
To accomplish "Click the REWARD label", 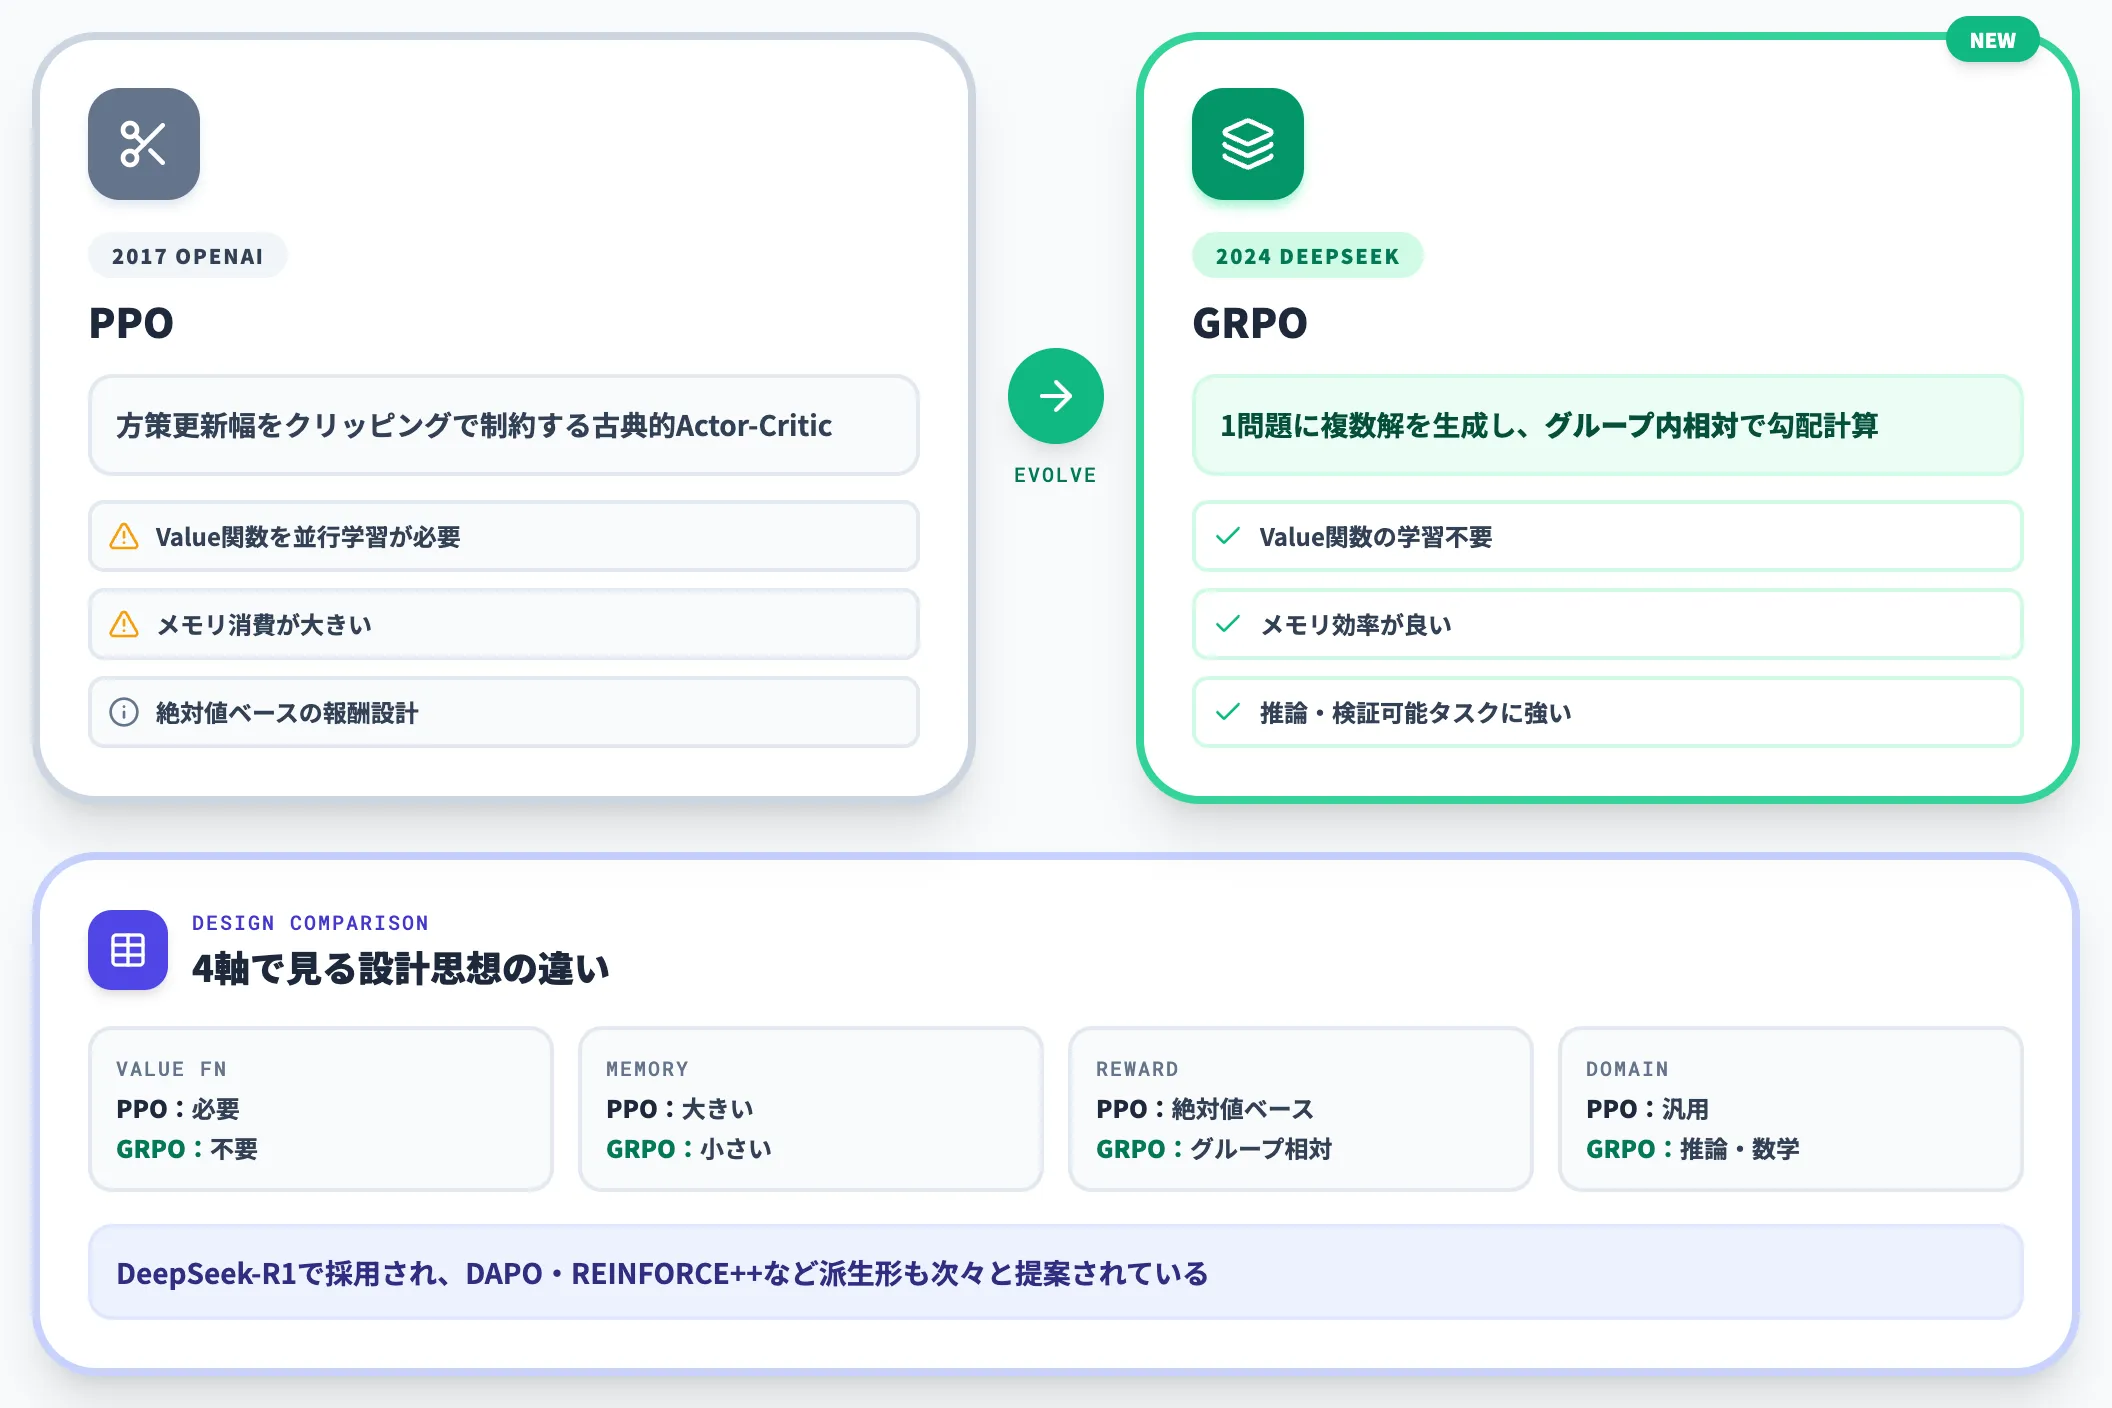I will pos(1137,1069).
